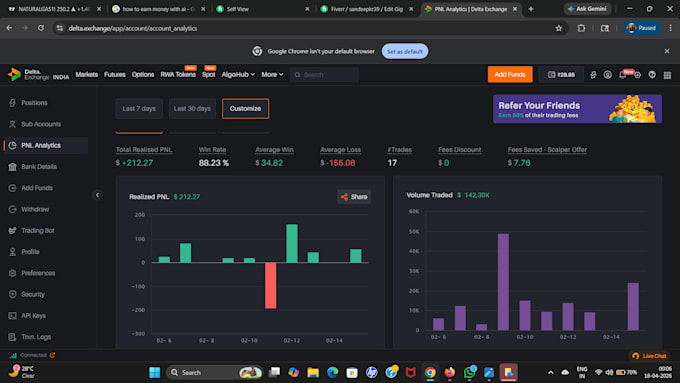
Task: Click the Connected status indicator
Action: (33, 355)
